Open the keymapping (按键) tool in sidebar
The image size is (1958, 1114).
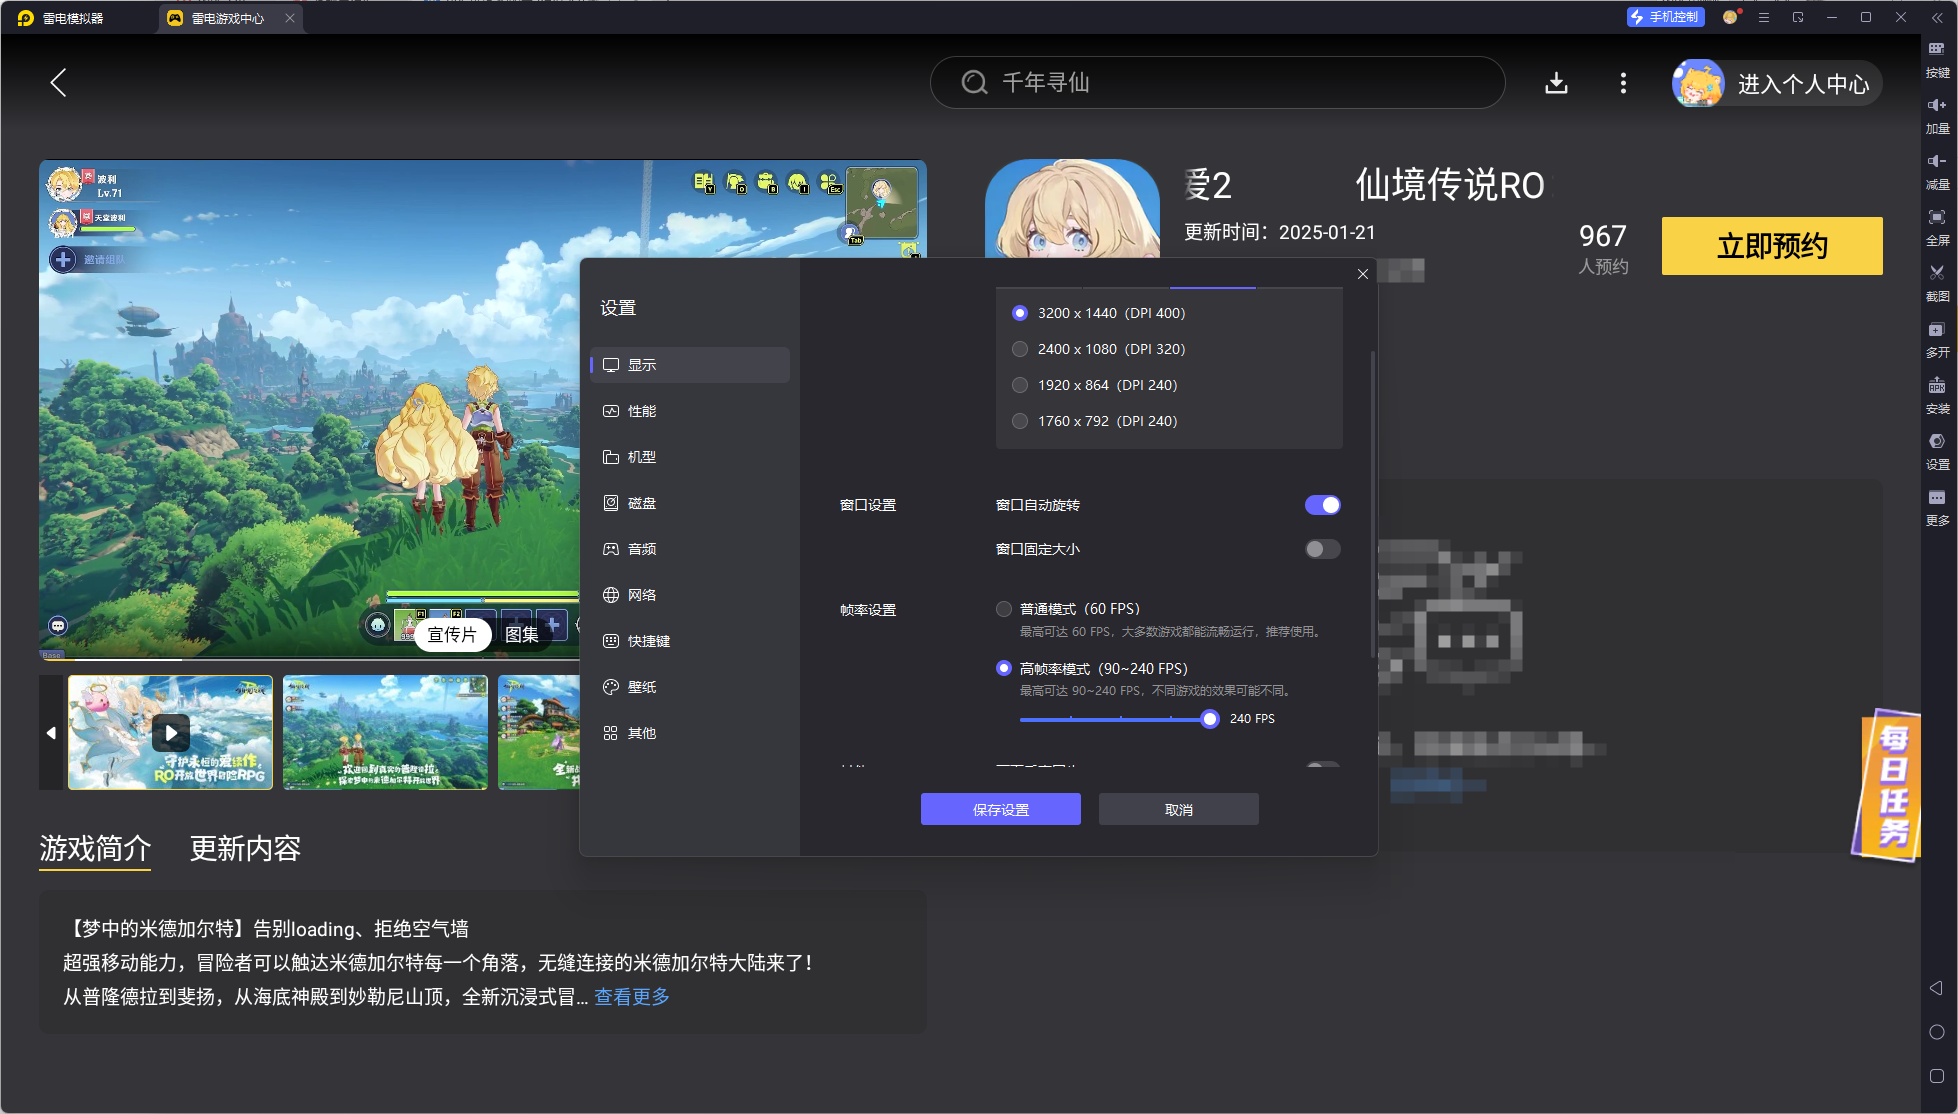1937,58
